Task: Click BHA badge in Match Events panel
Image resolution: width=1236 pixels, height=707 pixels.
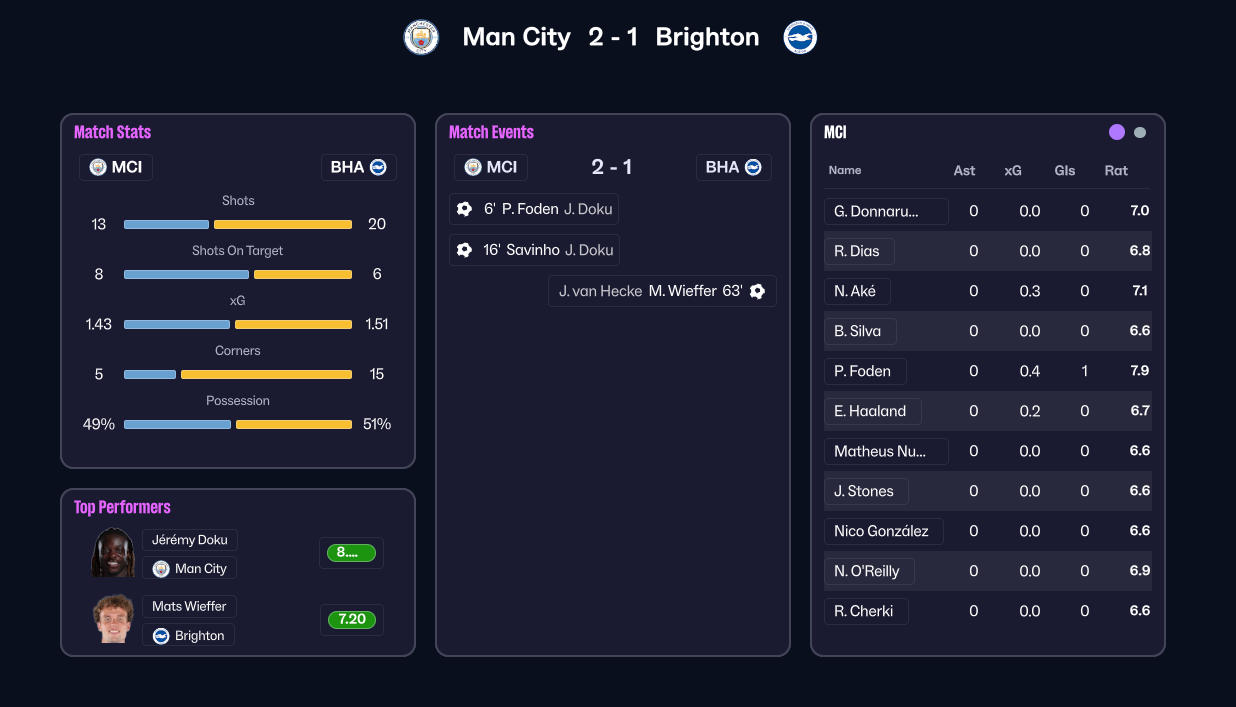Action: click(x=733, y=167)
